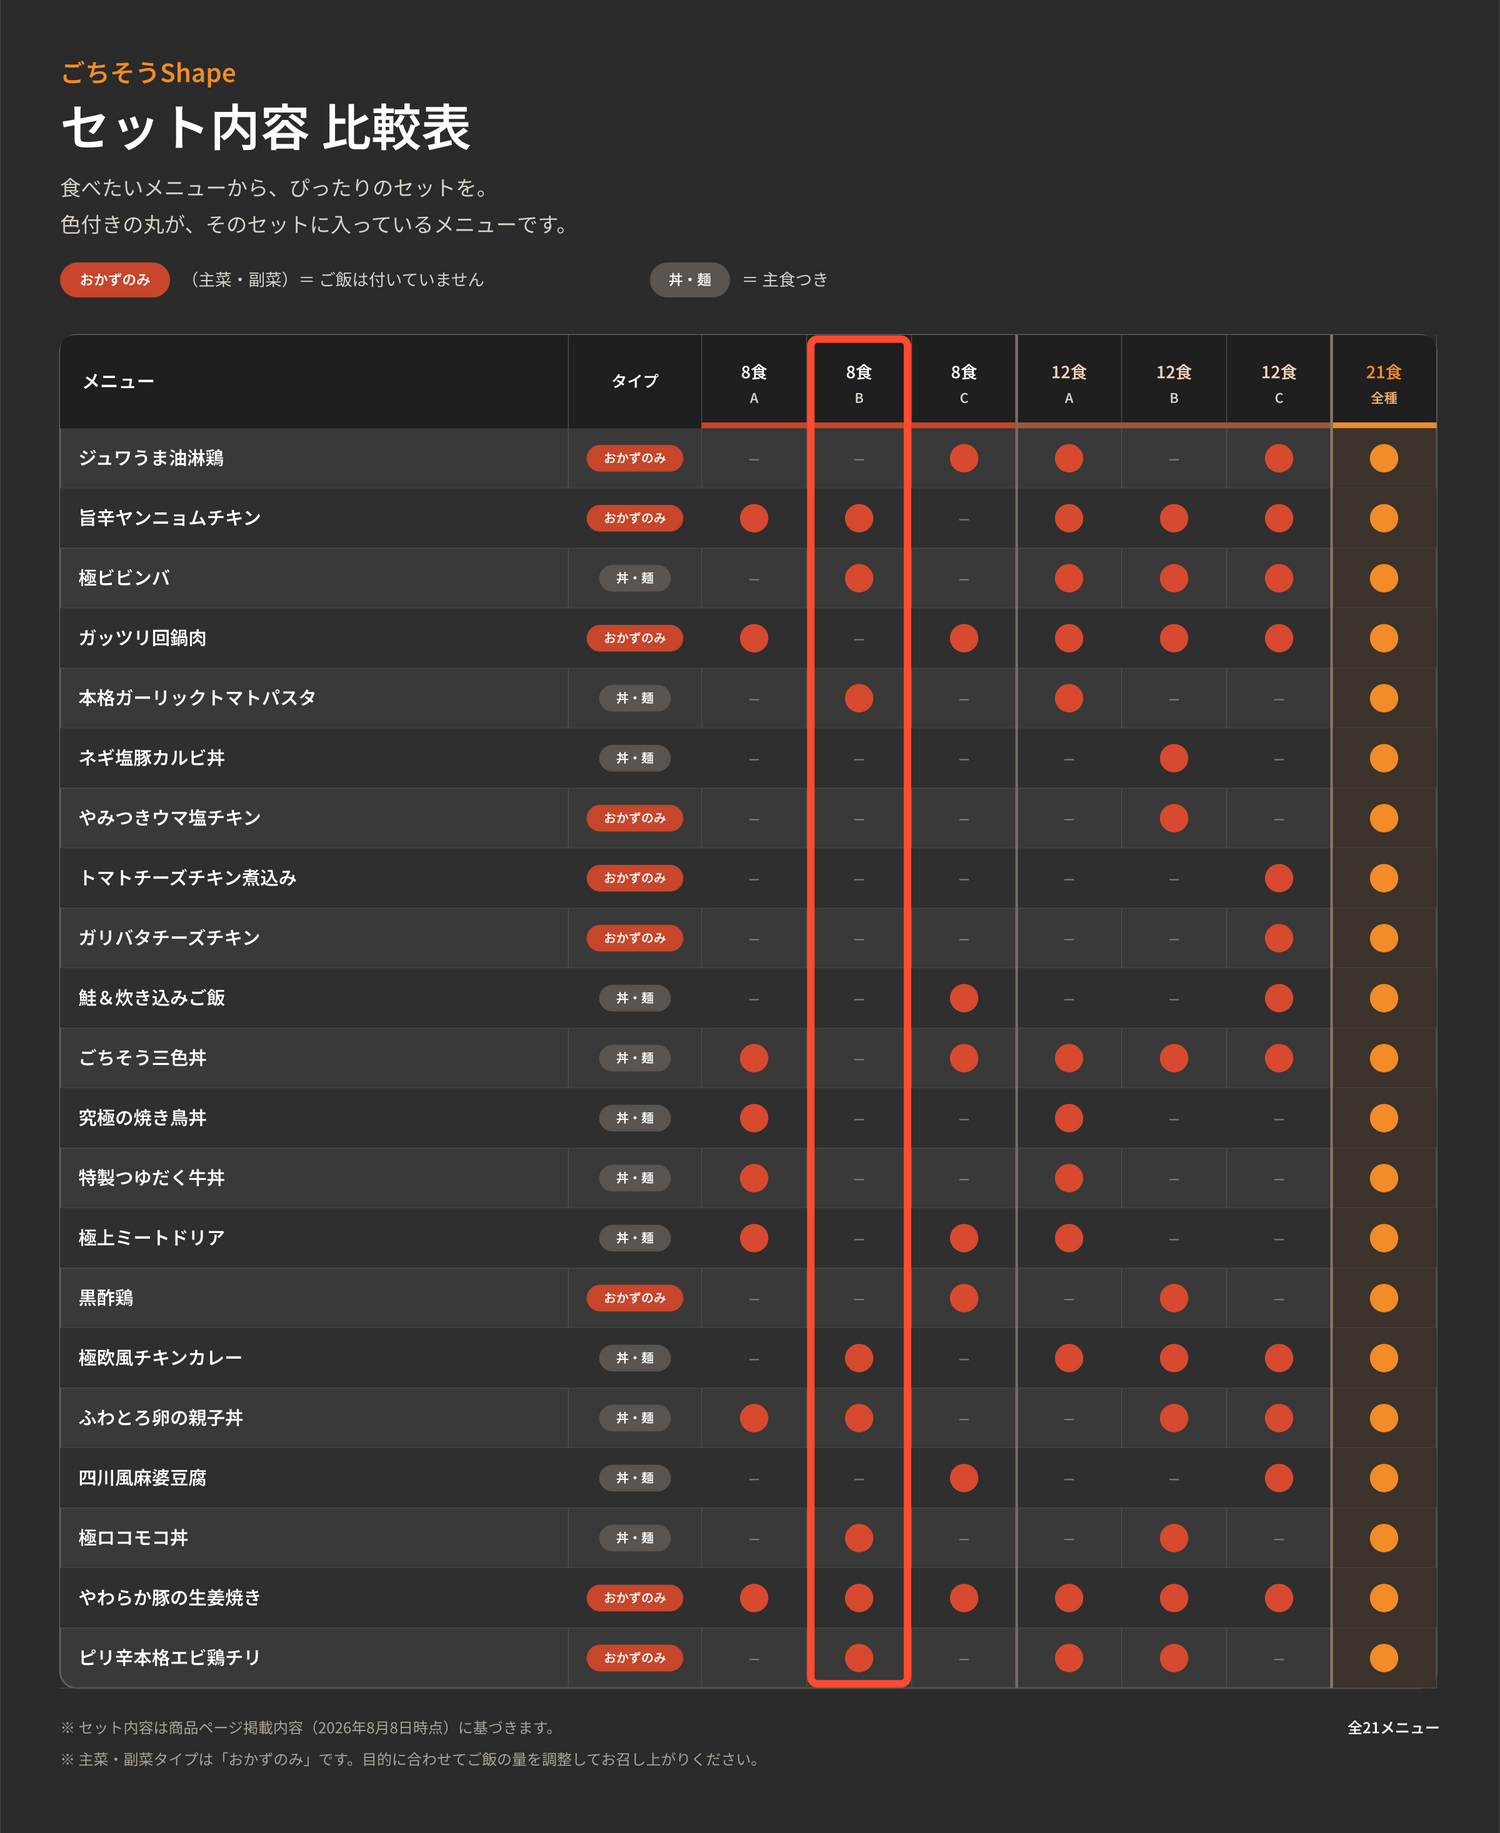
Task: Click the ごちそうShape brand title
Action: [148, 73]
